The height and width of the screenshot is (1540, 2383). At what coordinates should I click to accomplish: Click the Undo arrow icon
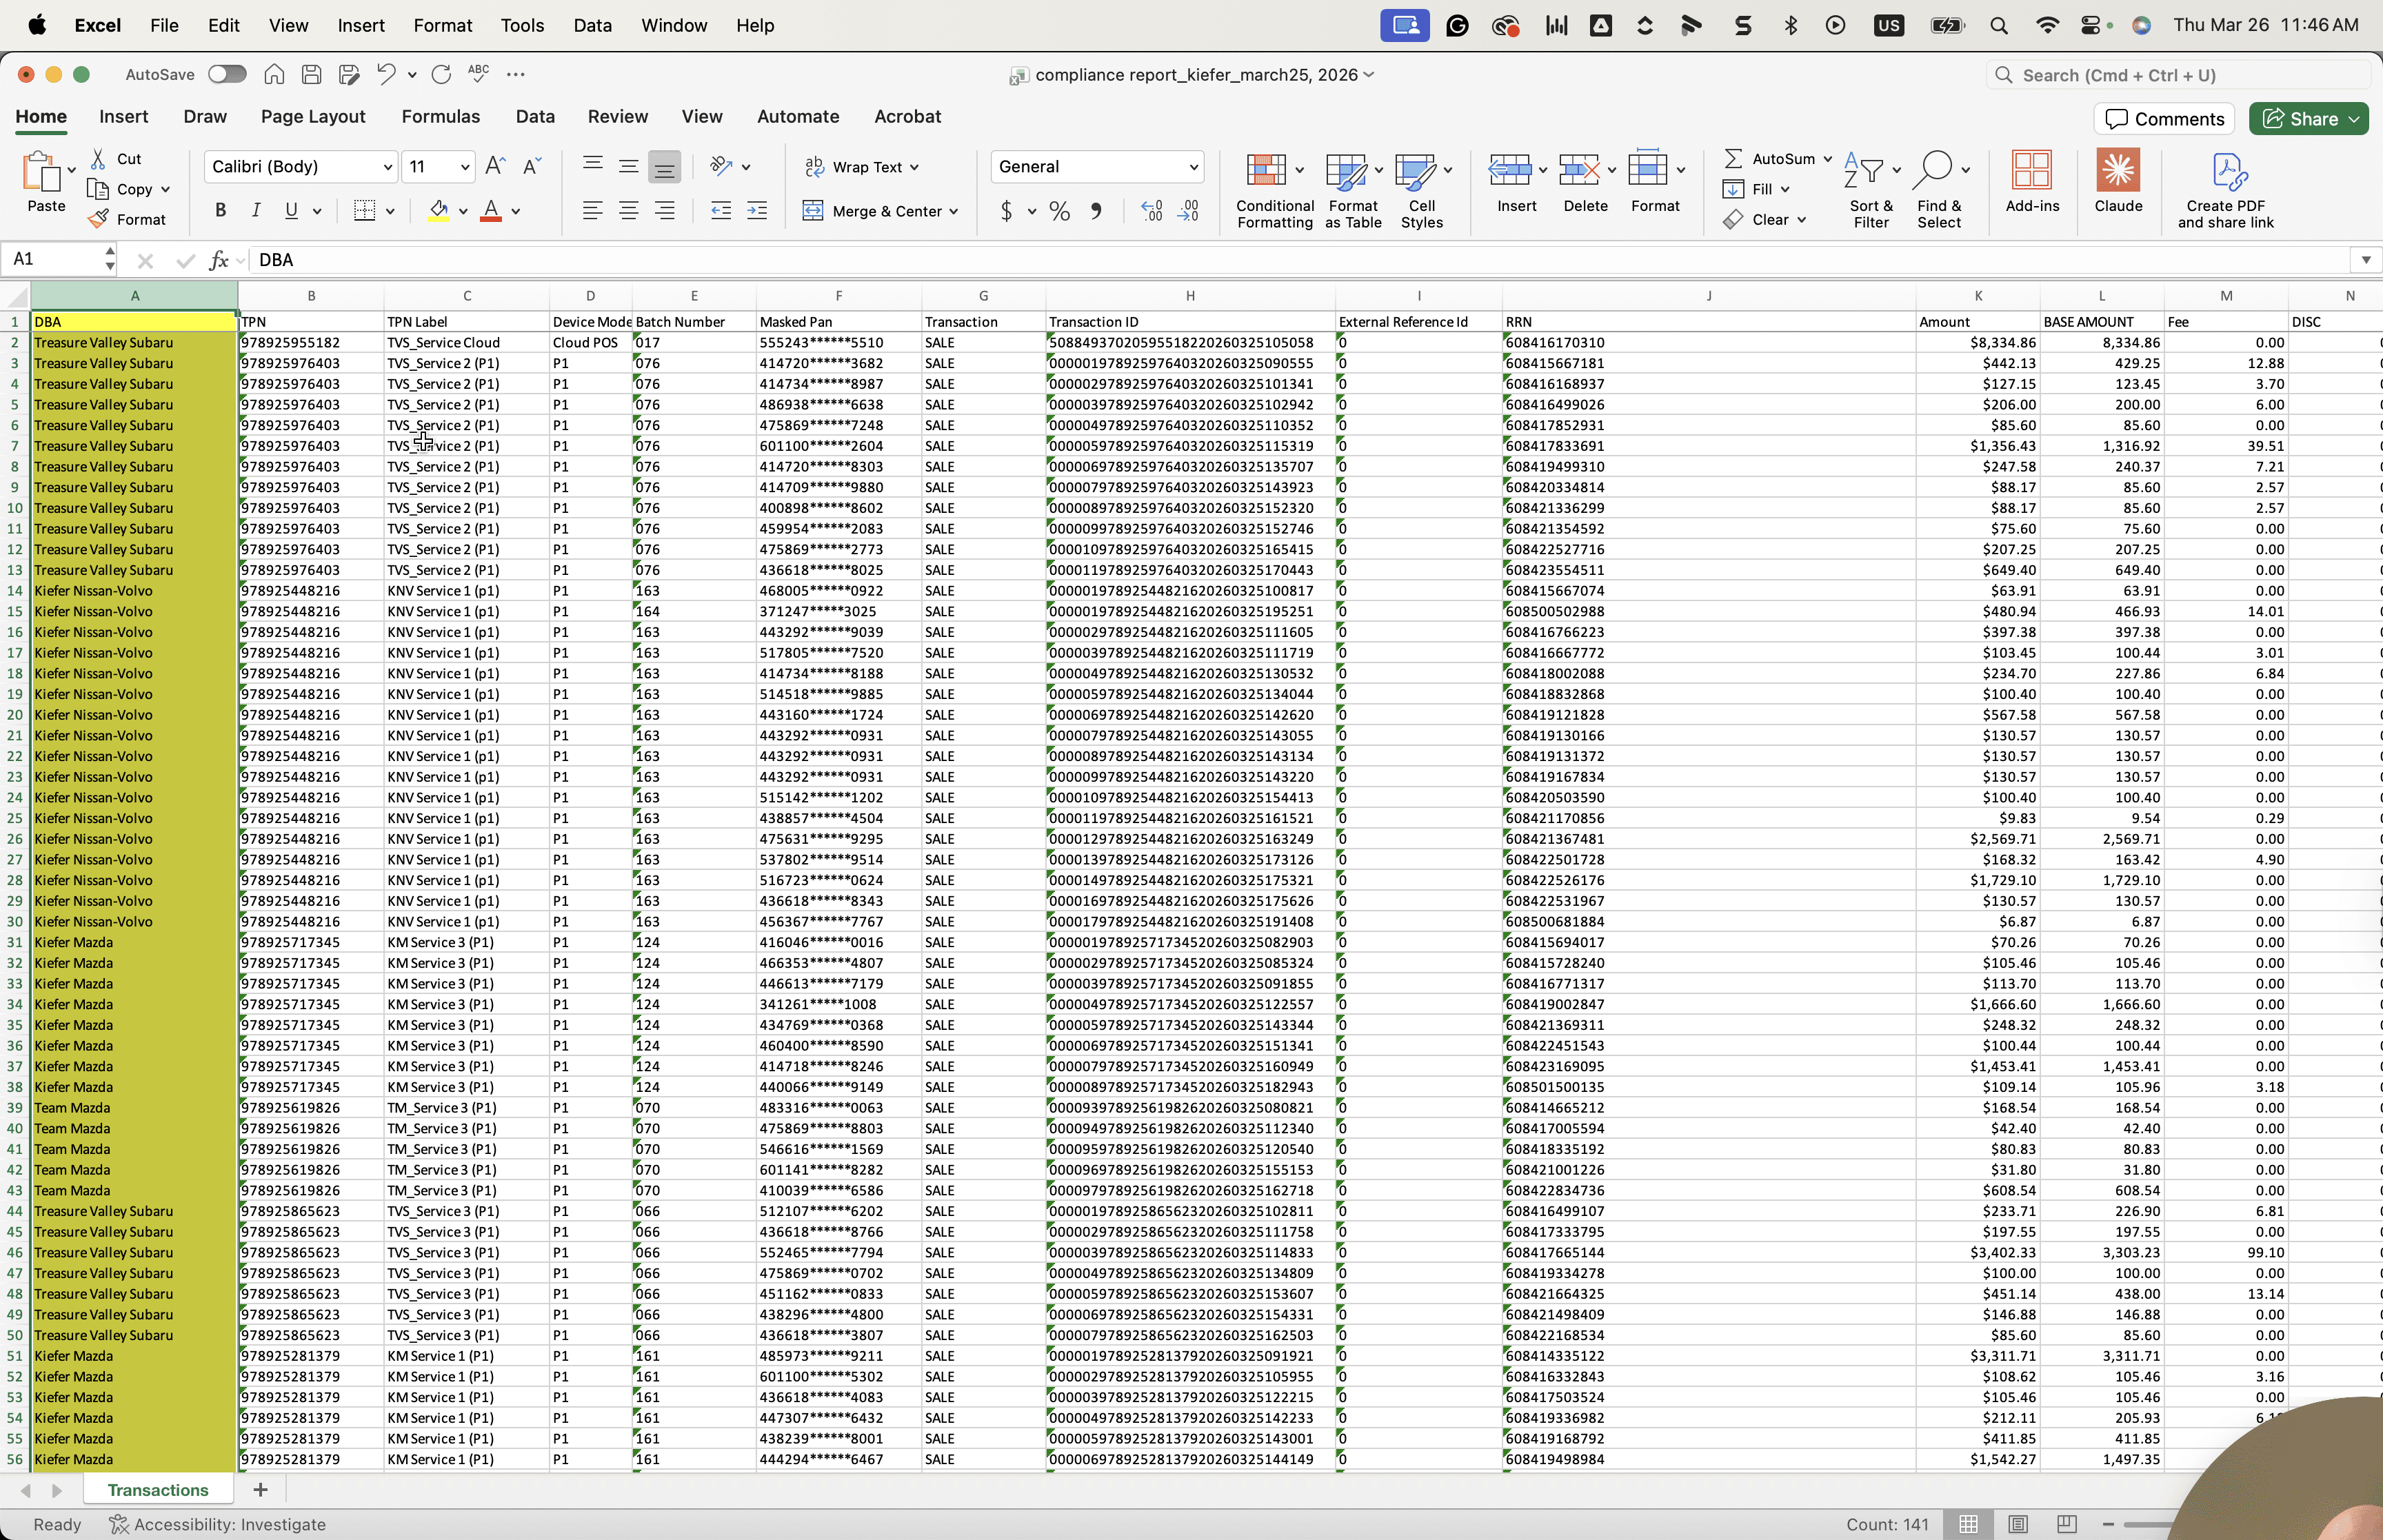click(386, 74)
